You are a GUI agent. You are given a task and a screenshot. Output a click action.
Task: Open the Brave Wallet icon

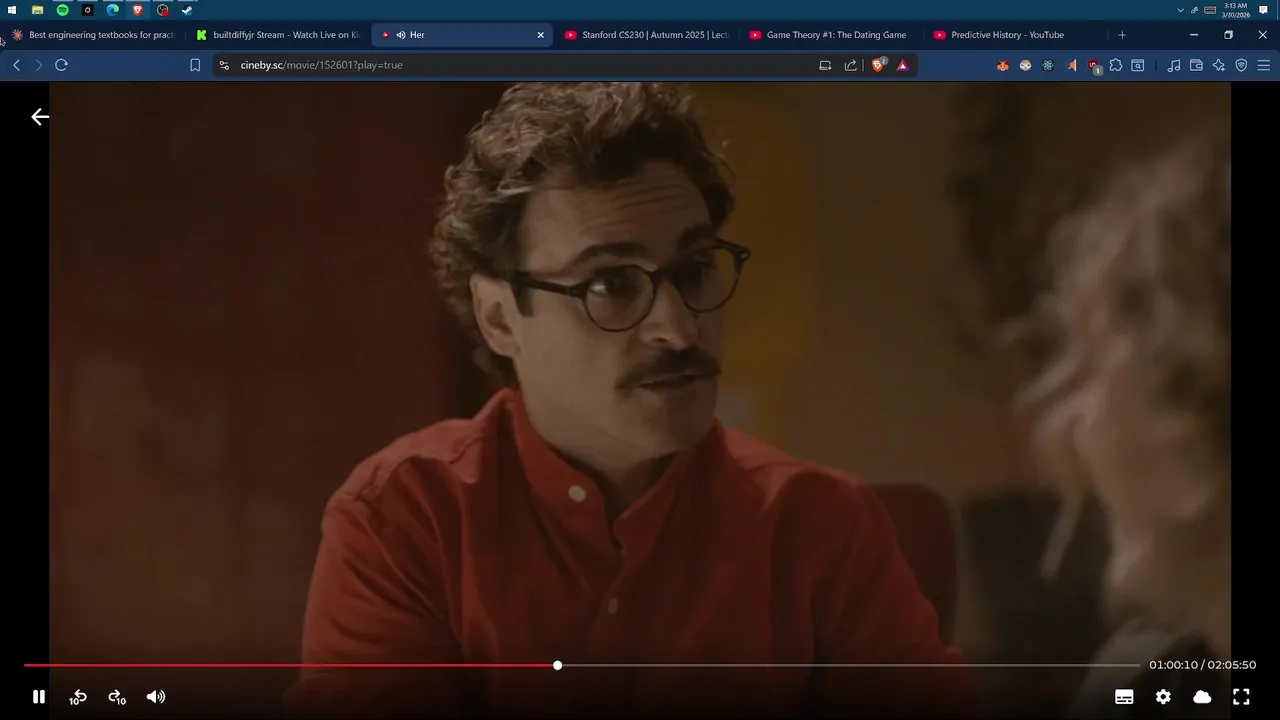point(1196,65)
